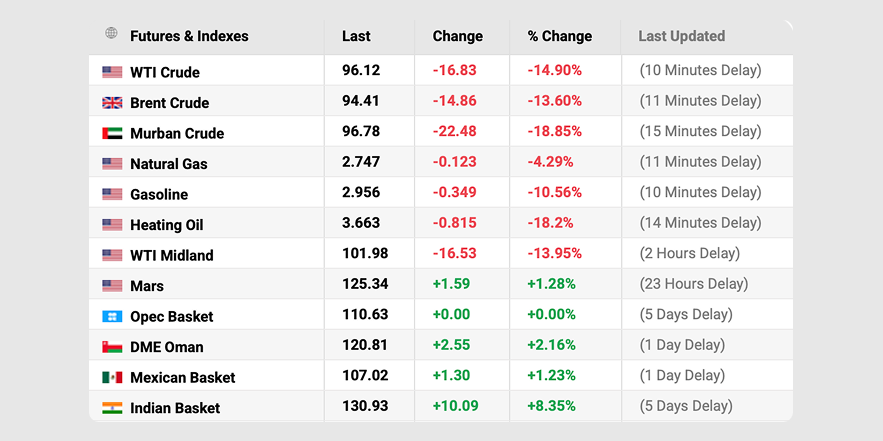883x441 pixels.
Task: Select the Natural Gas row name
Action: (169, 164)
